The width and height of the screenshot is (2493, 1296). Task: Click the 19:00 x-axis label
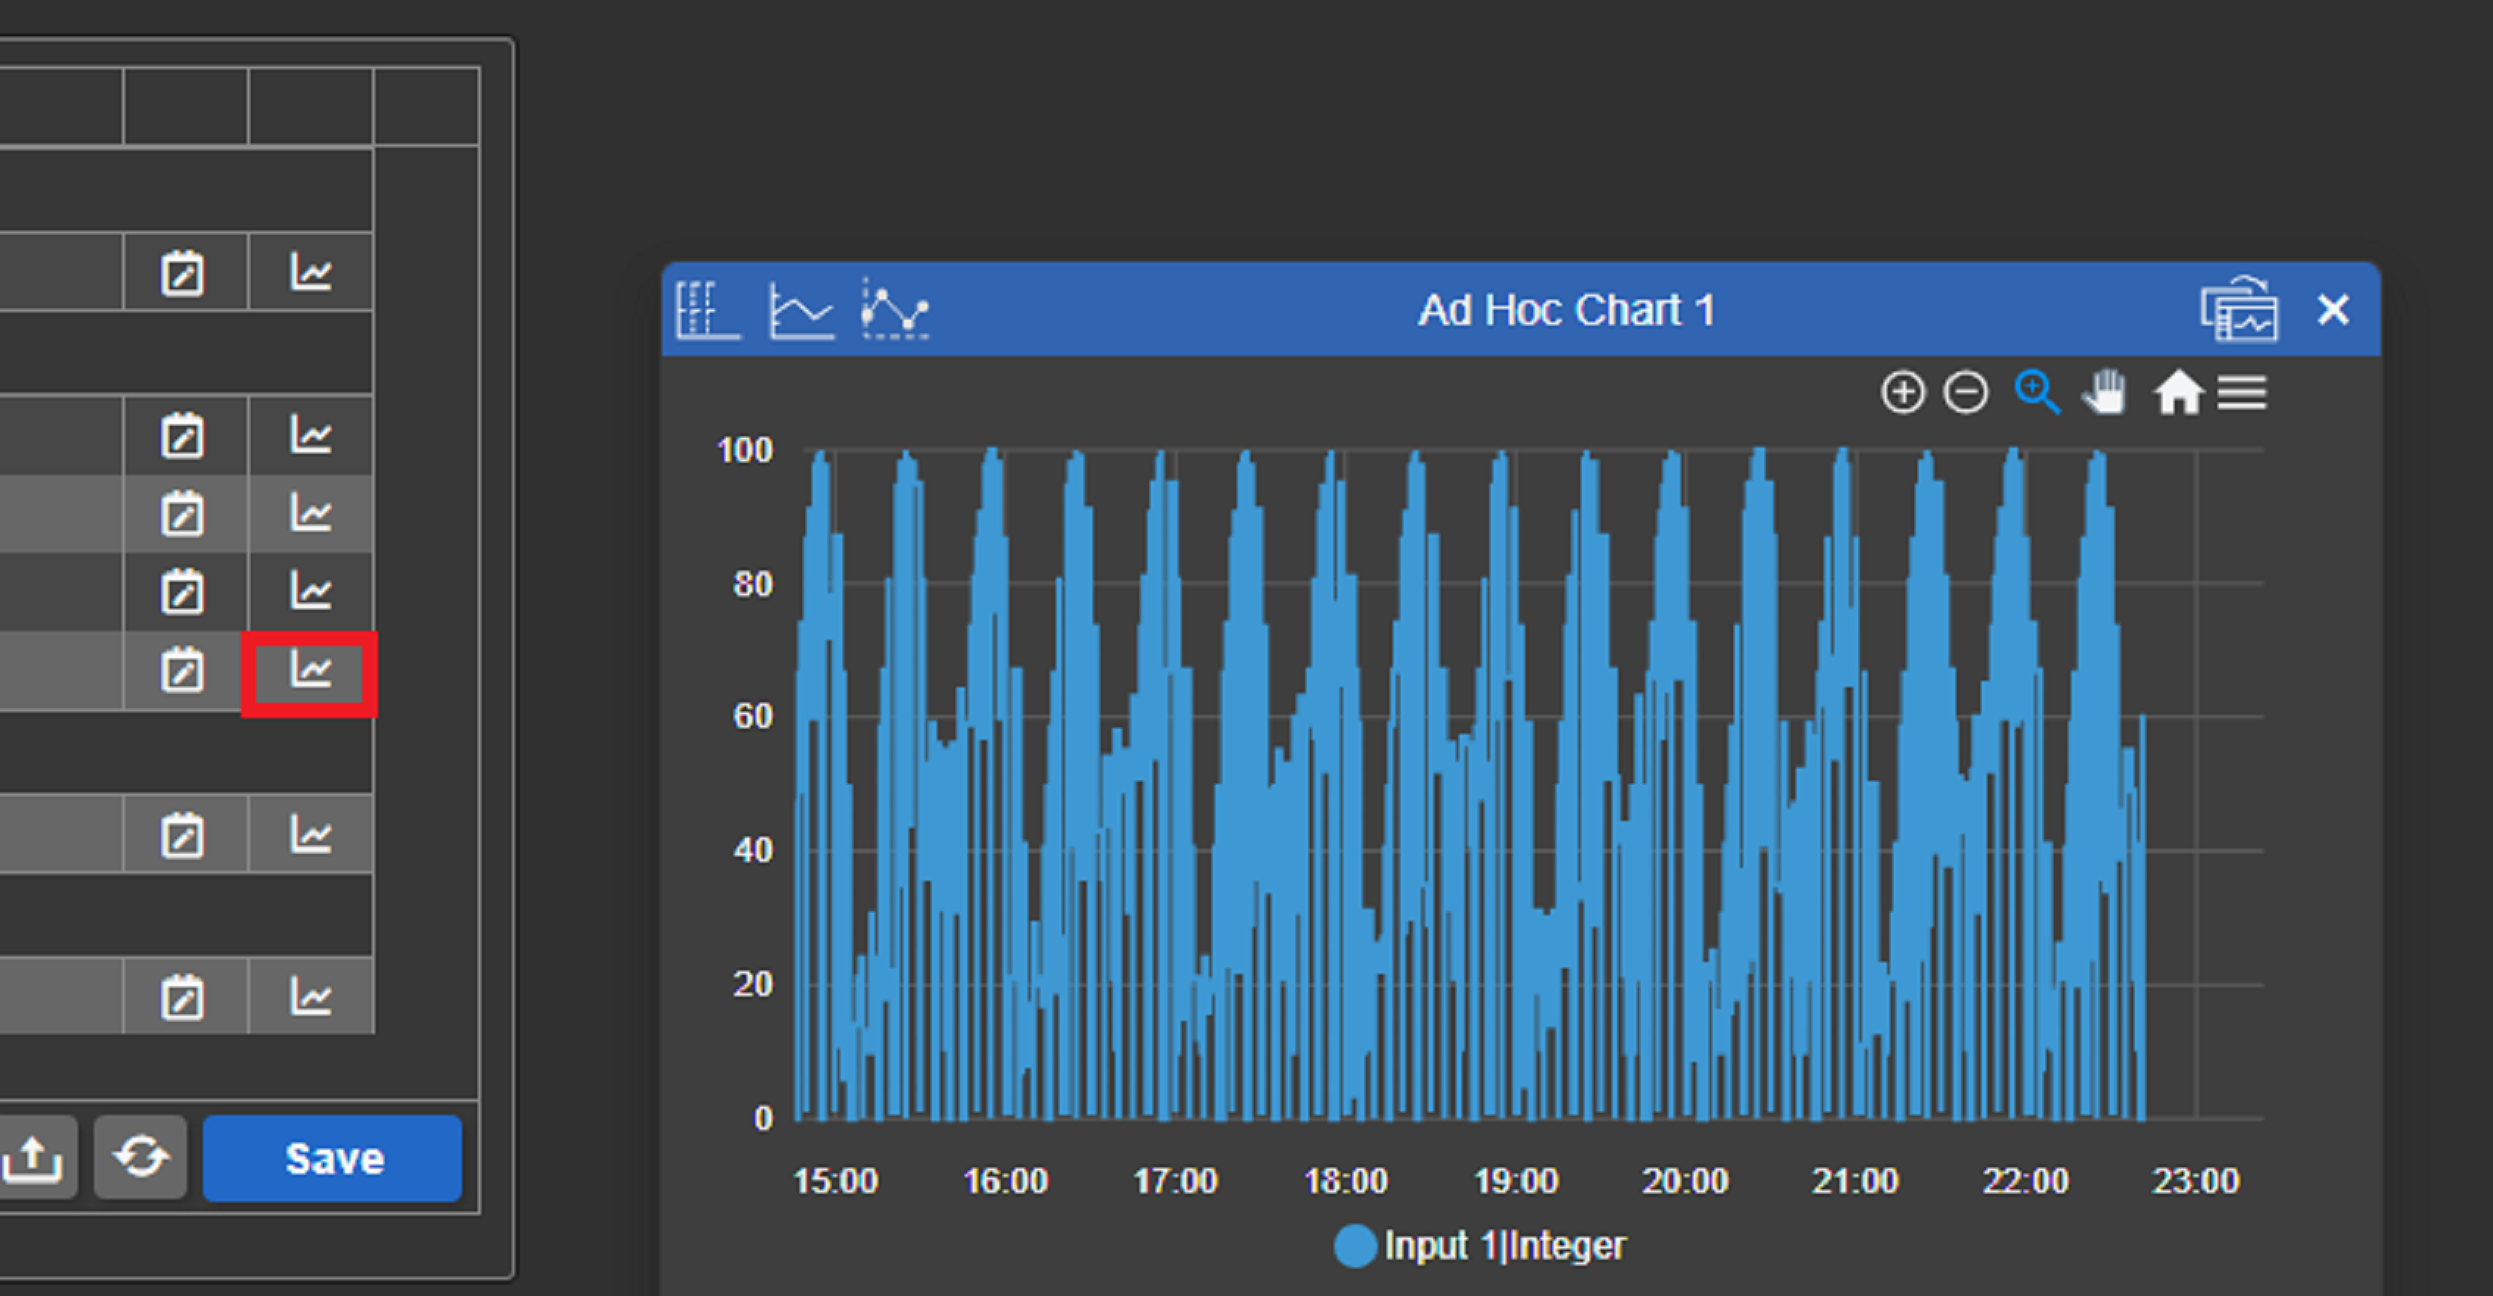pyautogui.click(x=1516, y=1181)
